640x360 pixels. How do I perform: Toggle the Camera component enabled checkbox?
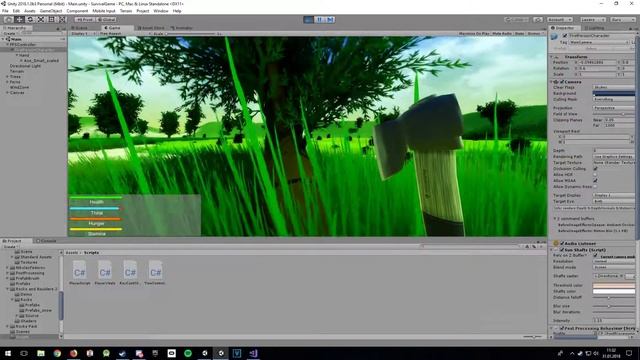562,82
